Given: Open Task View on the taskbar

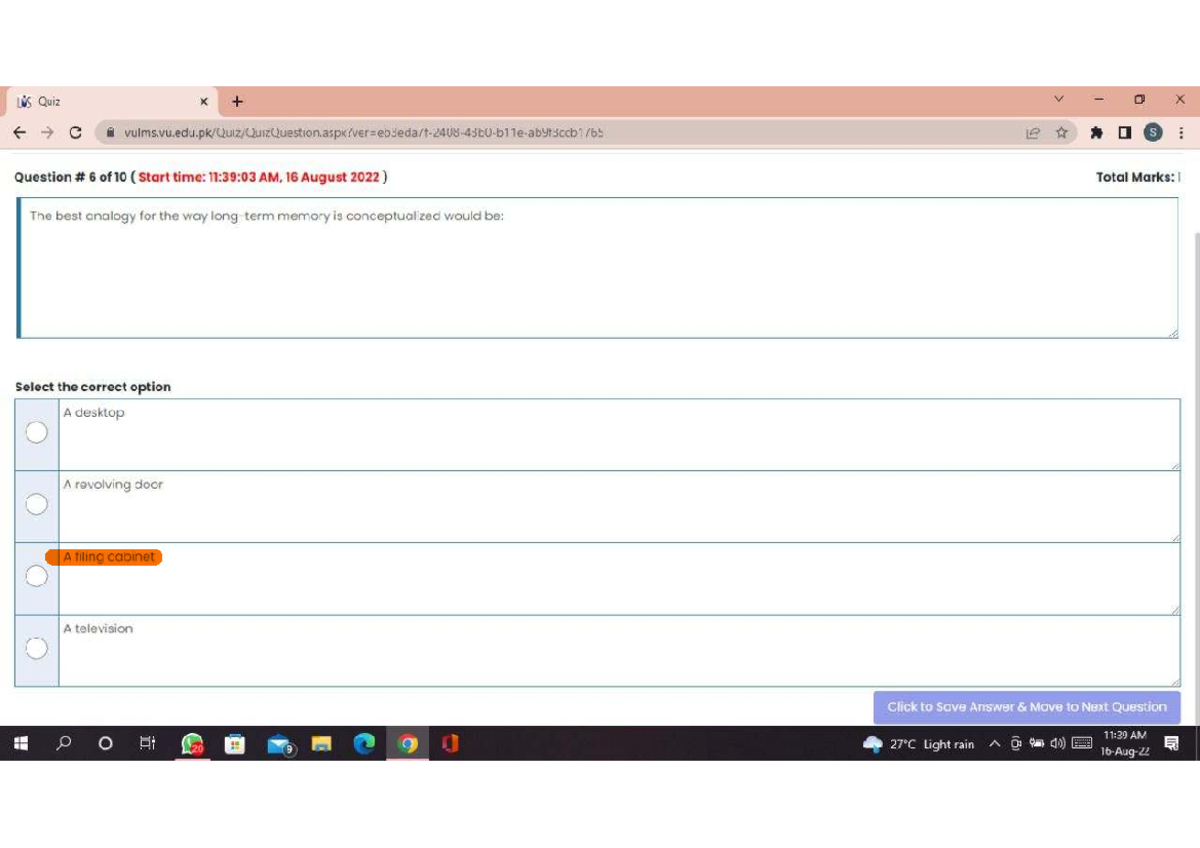Looking at the screenshot, I should click(148, 743).
